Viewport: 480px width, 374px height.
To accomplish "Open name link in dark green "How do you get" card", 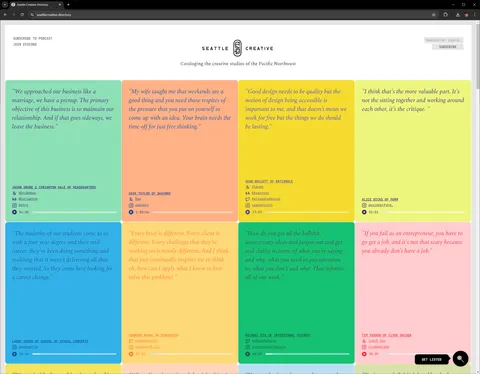I will tap(277, 335).
